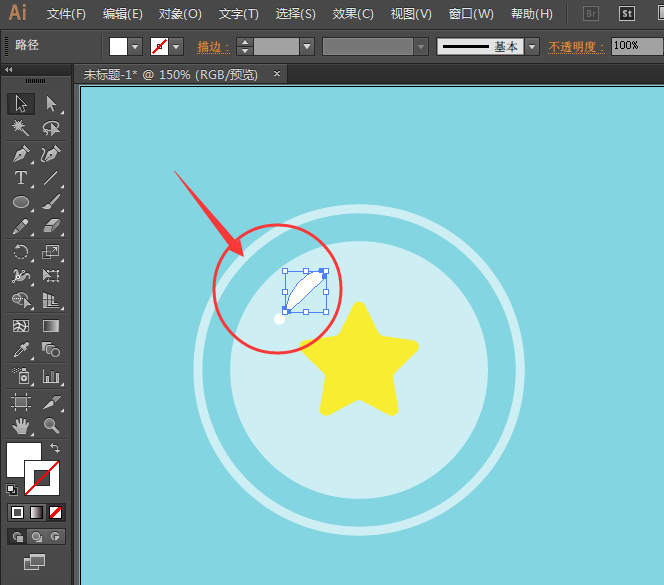The height and width of the screenshot is (585, 664).
Task: Click the 描边 stroke panel link
Action: tap(213, 47)
